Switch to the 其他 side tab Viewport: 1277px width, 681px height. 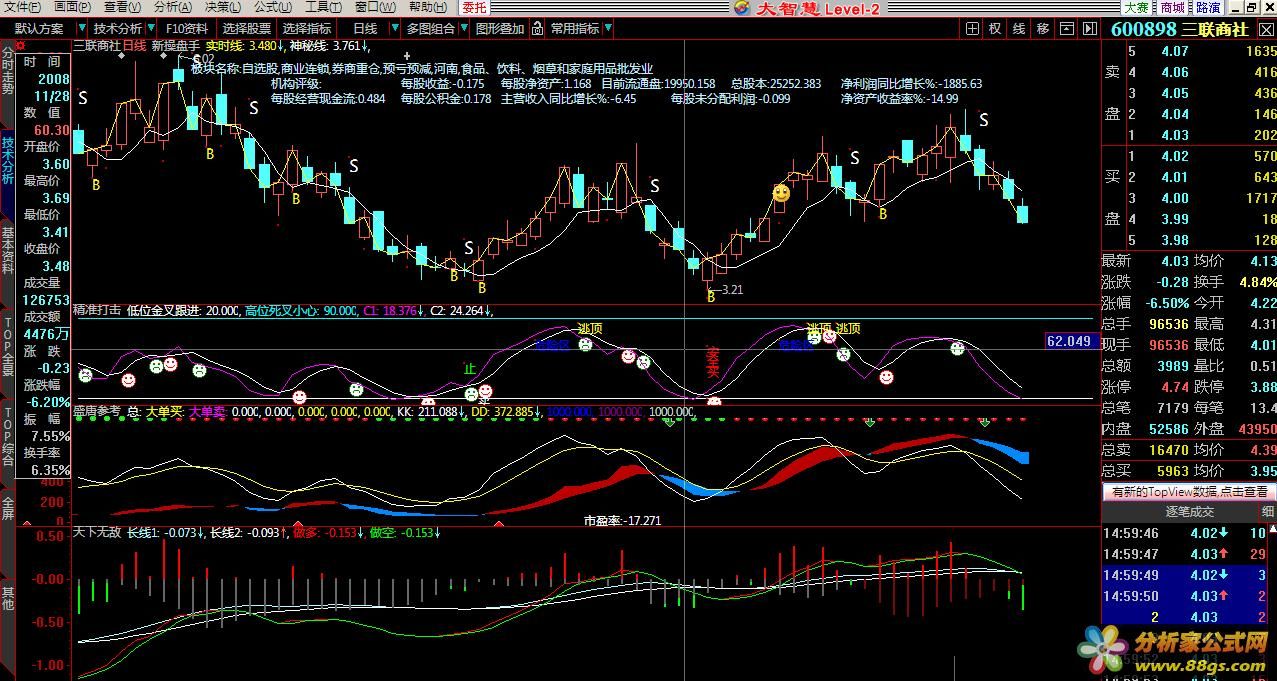[7, 598]
